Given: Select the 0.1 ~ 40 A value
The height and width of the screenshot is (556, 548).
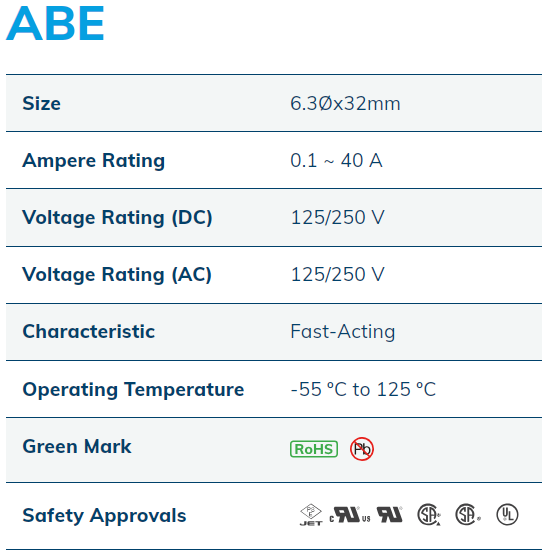Looking at the screenshot, I should (336, 160).
